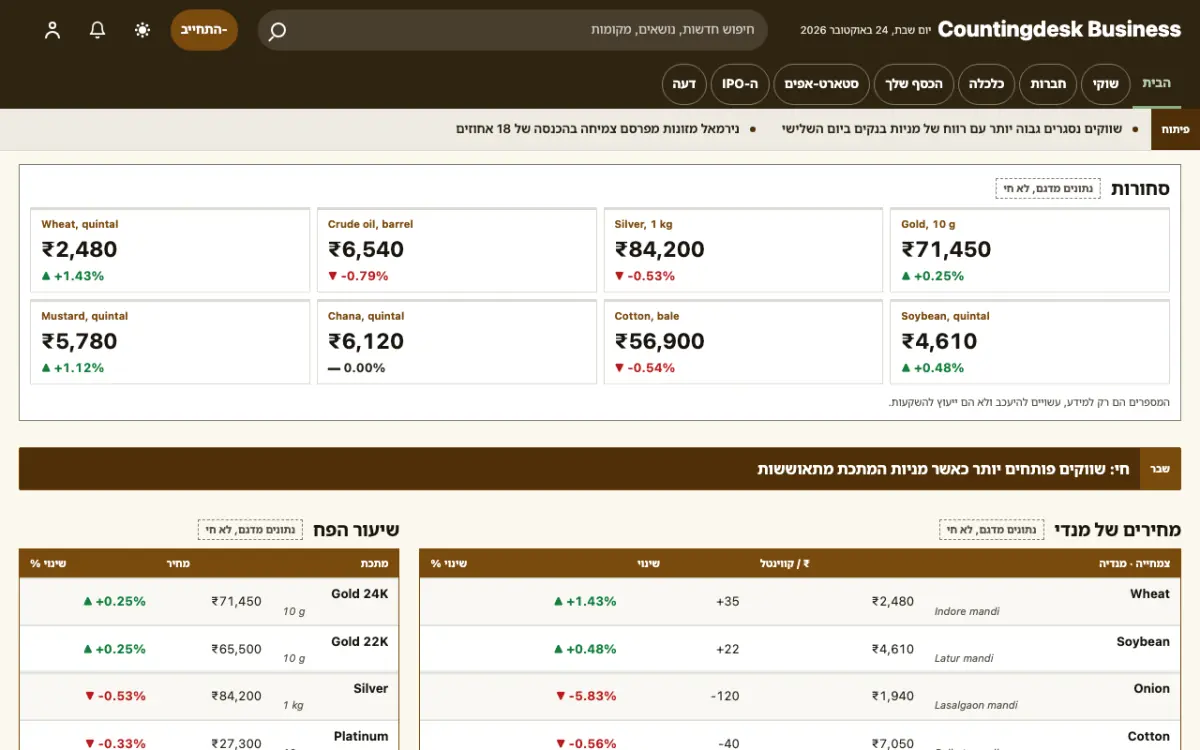Open the Silver, 1 kg commodity card

[743, 250]
